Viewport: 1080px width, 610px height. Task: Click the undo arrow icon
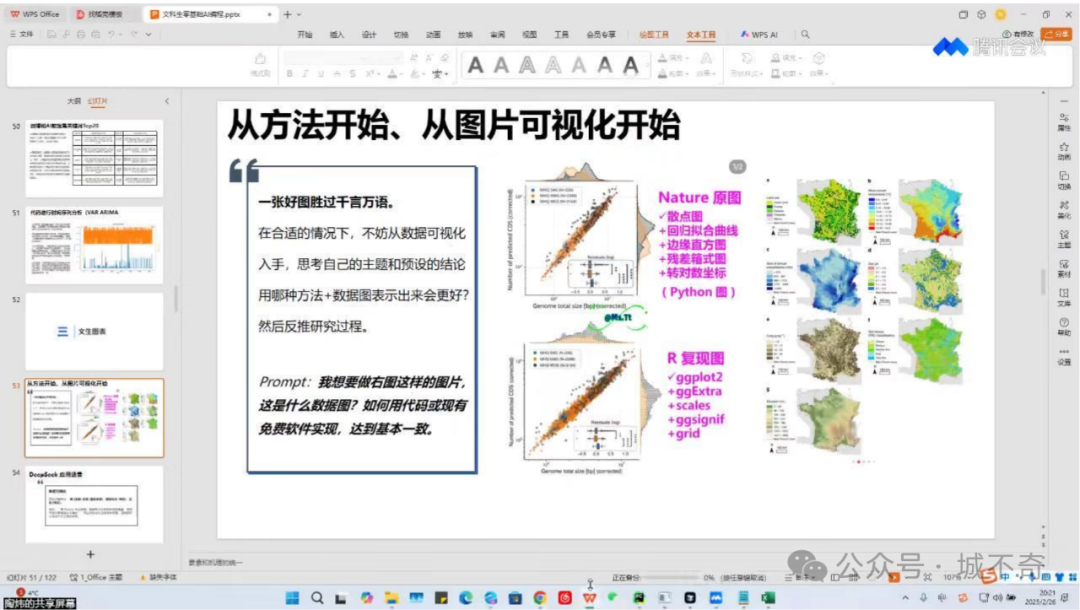[110, 34]
